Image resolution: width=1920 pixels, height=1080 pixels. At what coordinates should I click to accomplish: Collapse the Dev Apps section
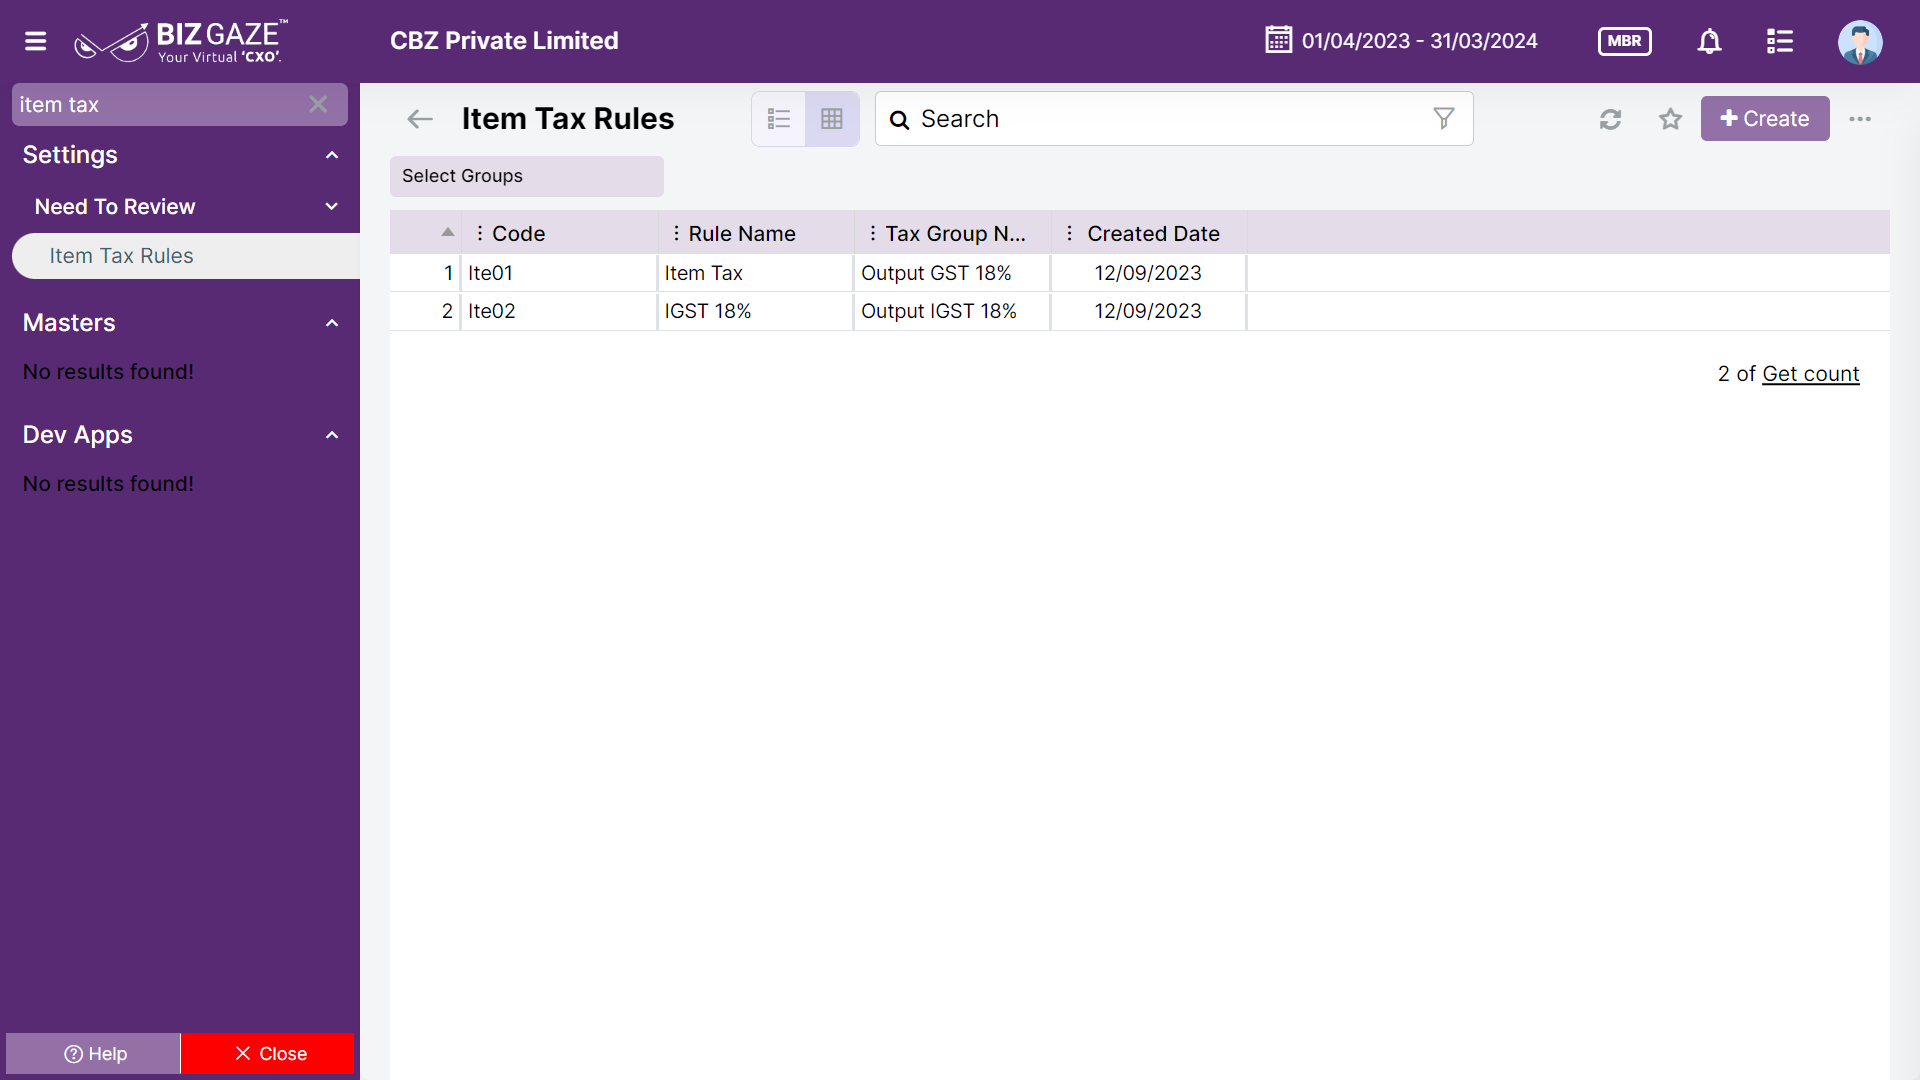[x=332, y=435]
